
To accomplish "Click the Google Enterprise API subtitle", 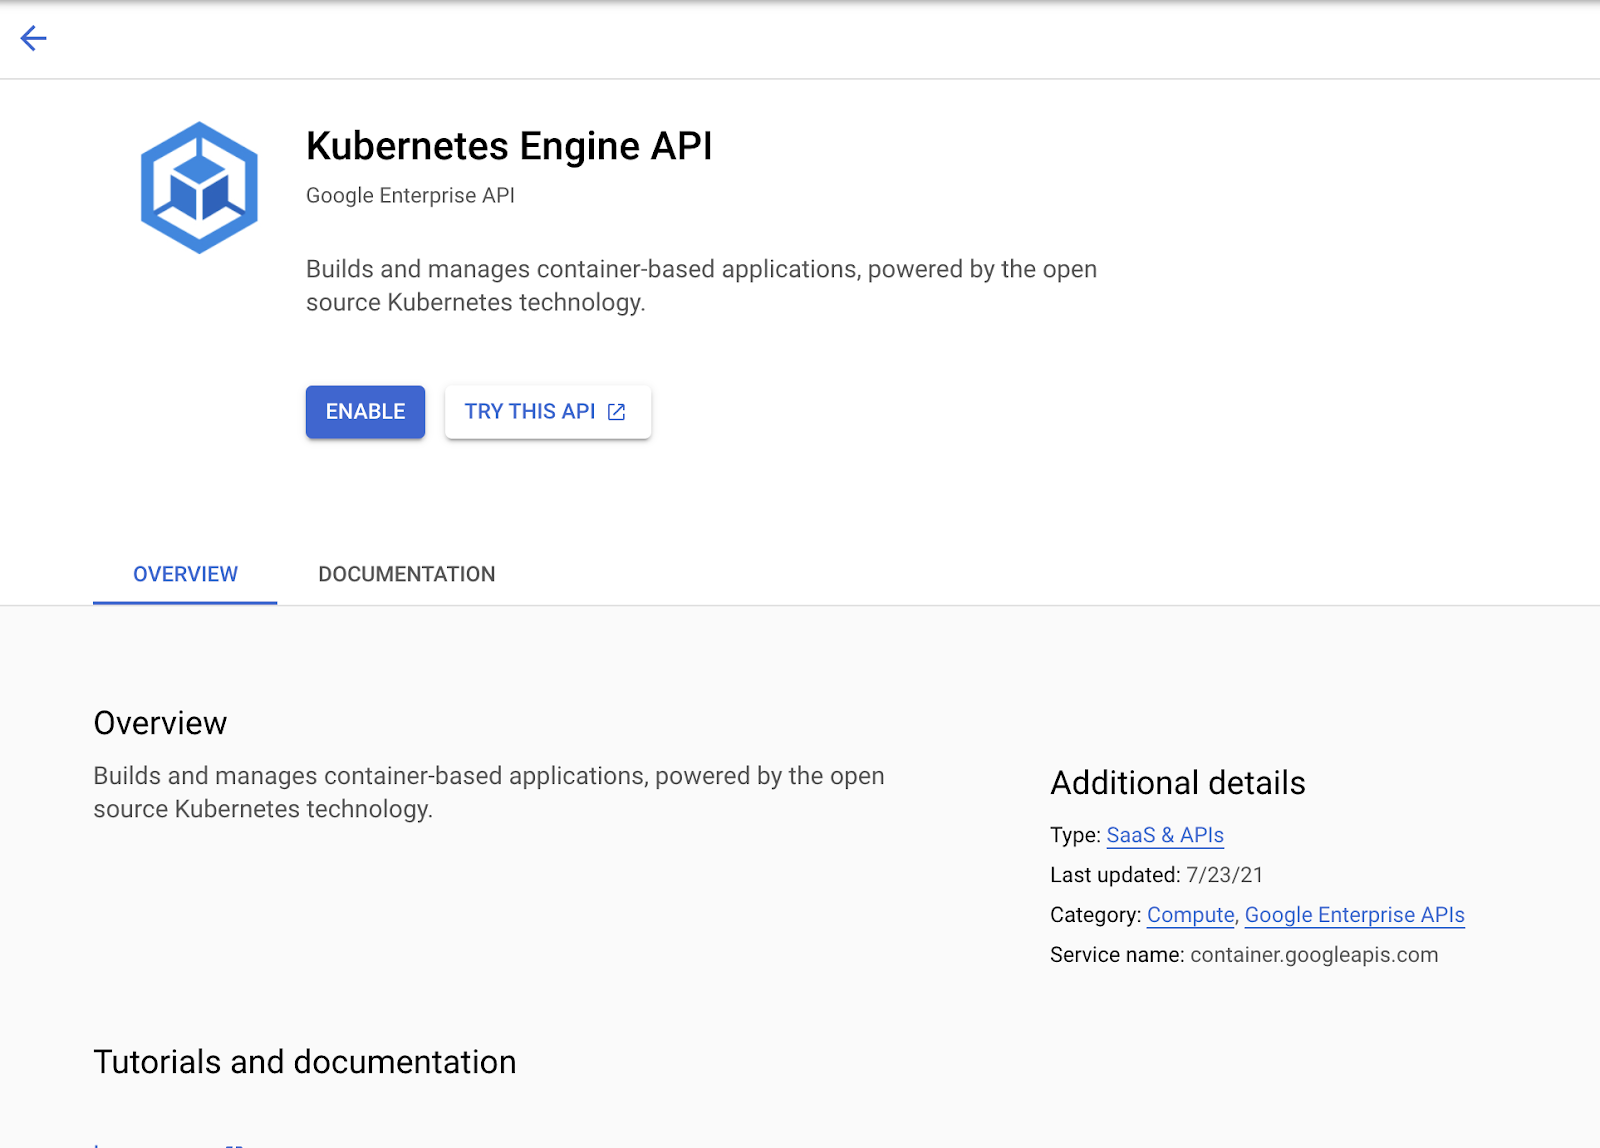I will pyautogui.click(x=410, y=196).
